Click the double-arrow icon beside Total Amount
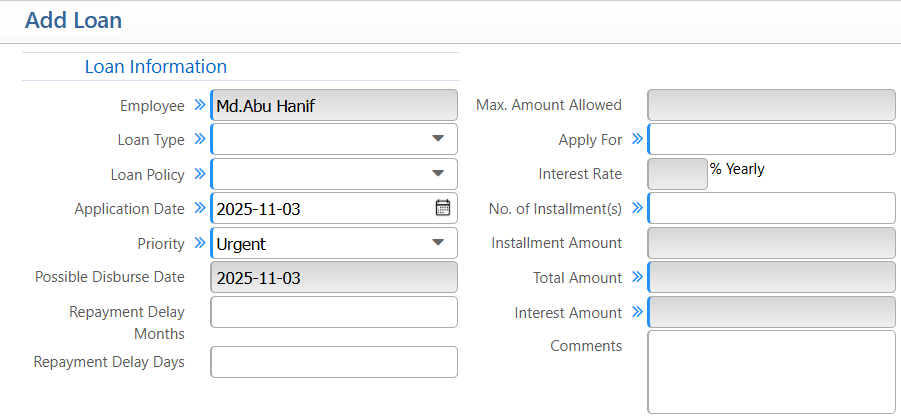The image size is (901, 416). click(x=637, y=277)
